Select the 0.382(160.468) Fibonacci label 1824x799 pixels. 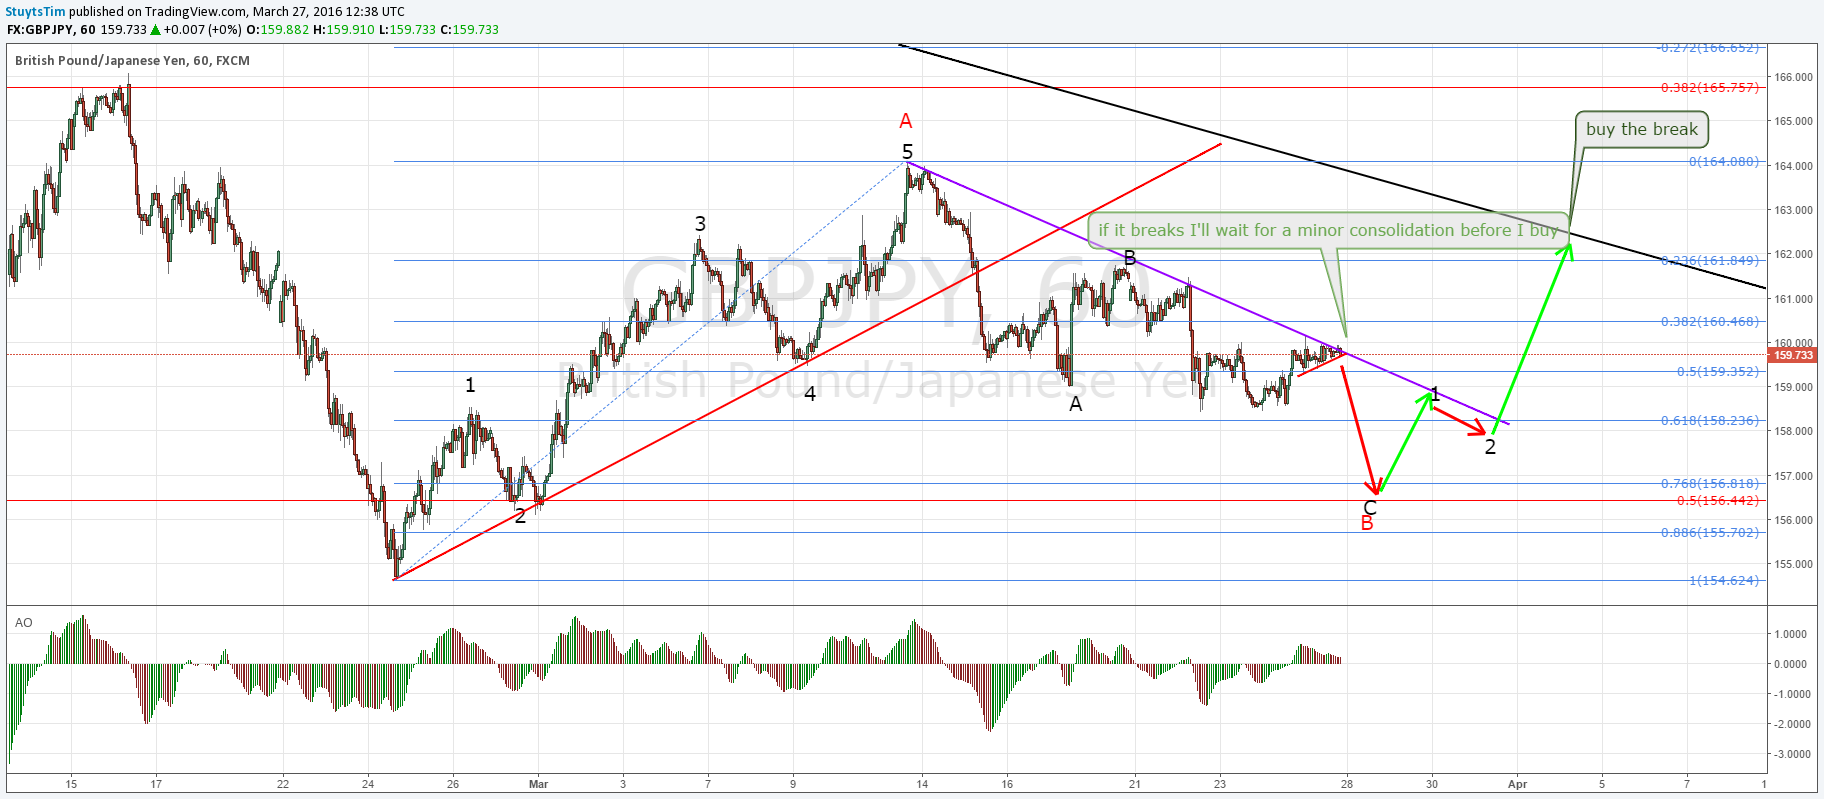[x=1709, y=322]
